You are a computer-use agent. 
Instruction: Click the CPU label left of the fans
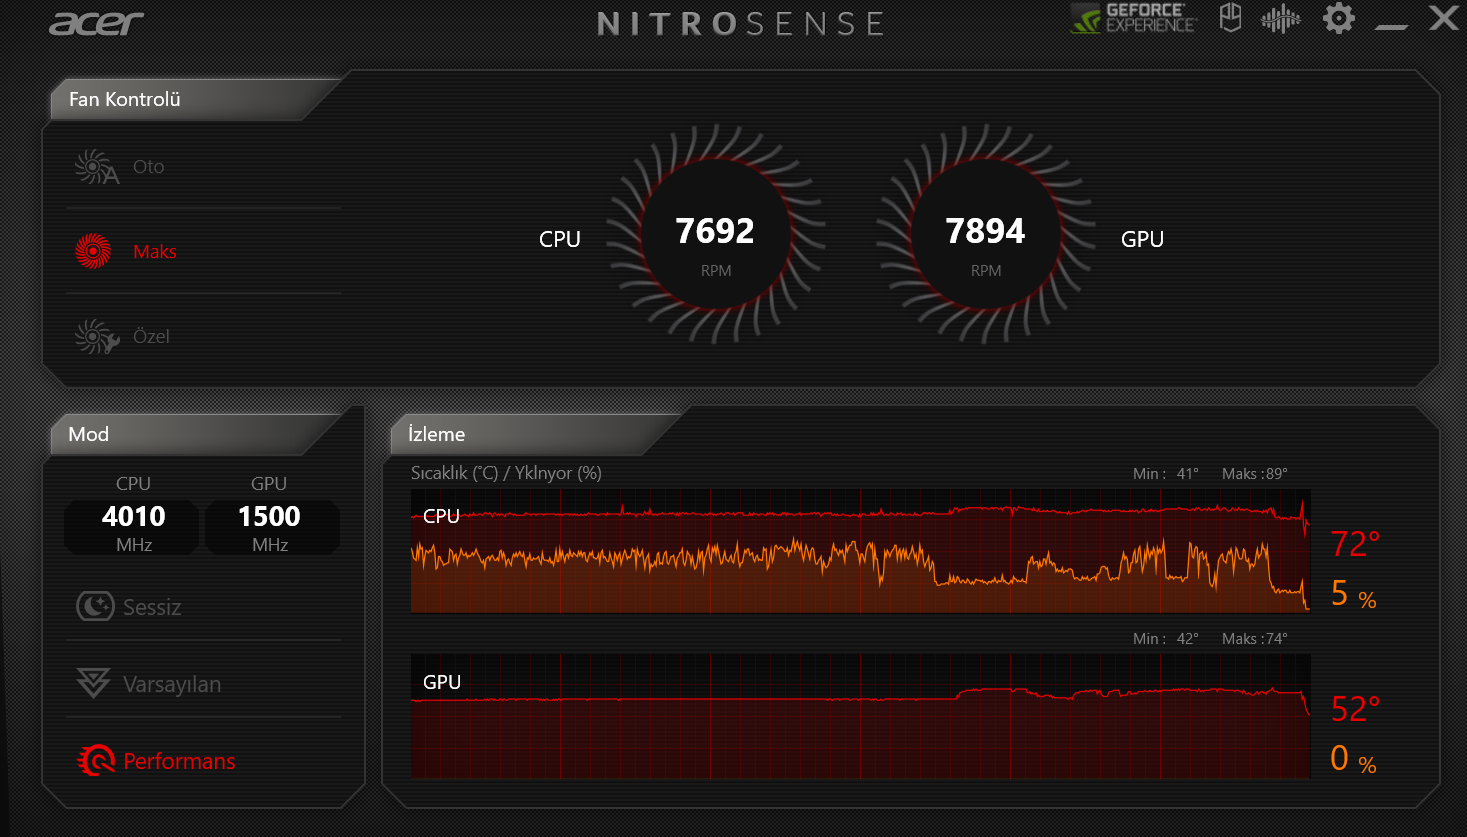[560, 239]
